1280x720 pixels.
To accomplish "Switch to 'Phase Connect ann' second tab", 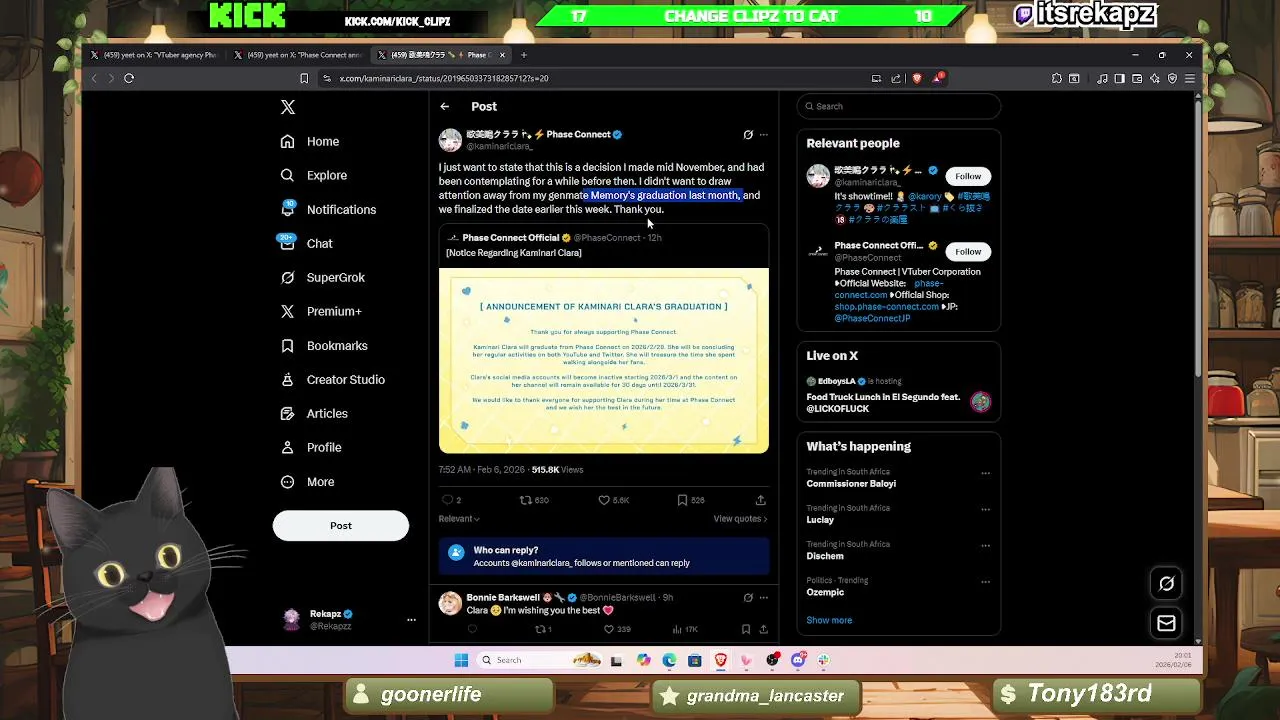I will pyautogui.click(x=298, y=55).
